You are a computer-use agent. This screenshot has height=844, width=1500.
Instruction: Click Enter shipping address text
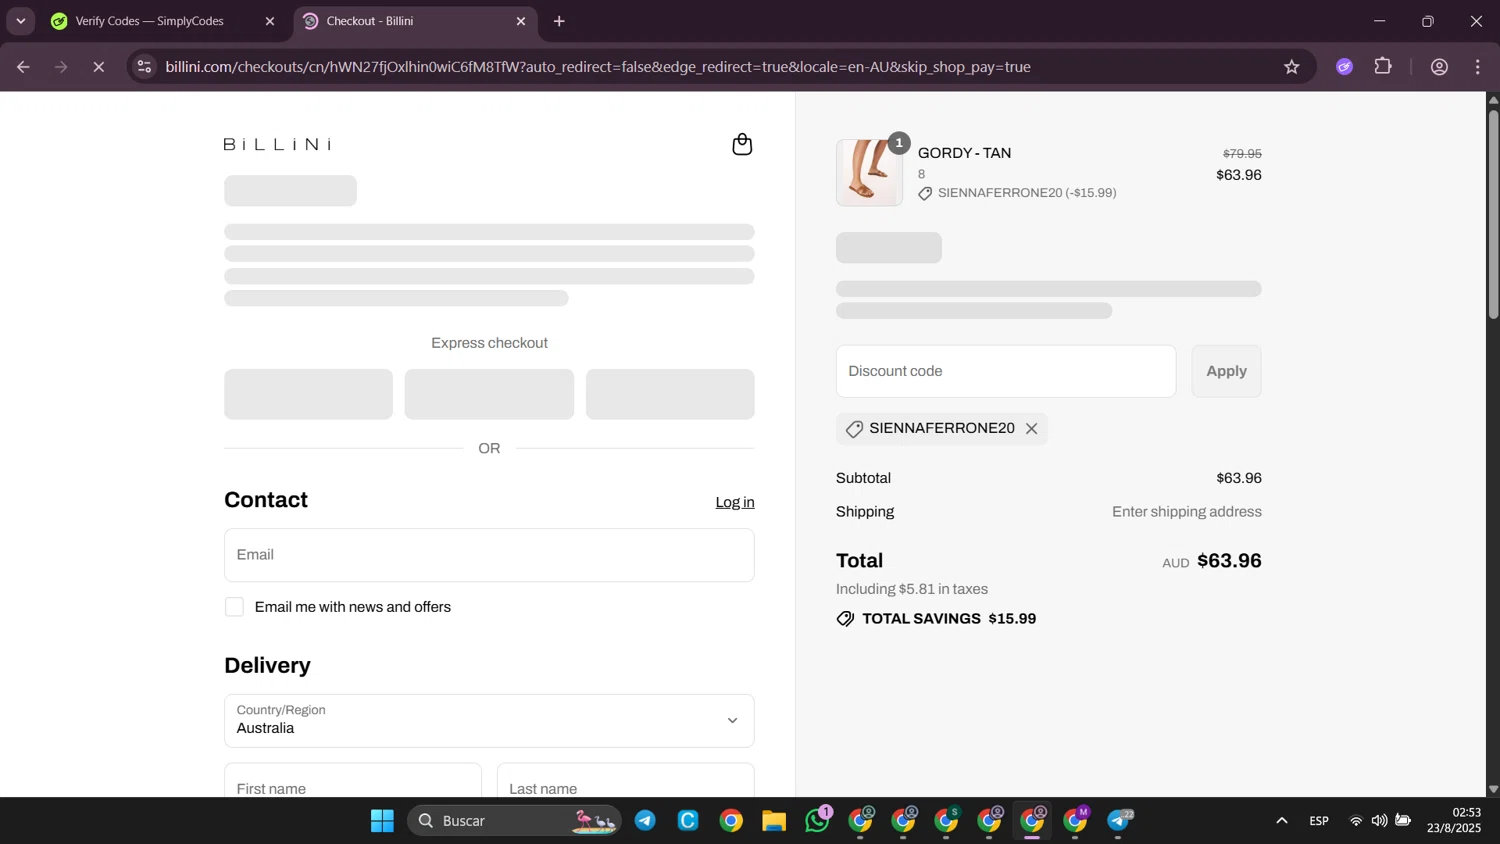click(1187, 512)
